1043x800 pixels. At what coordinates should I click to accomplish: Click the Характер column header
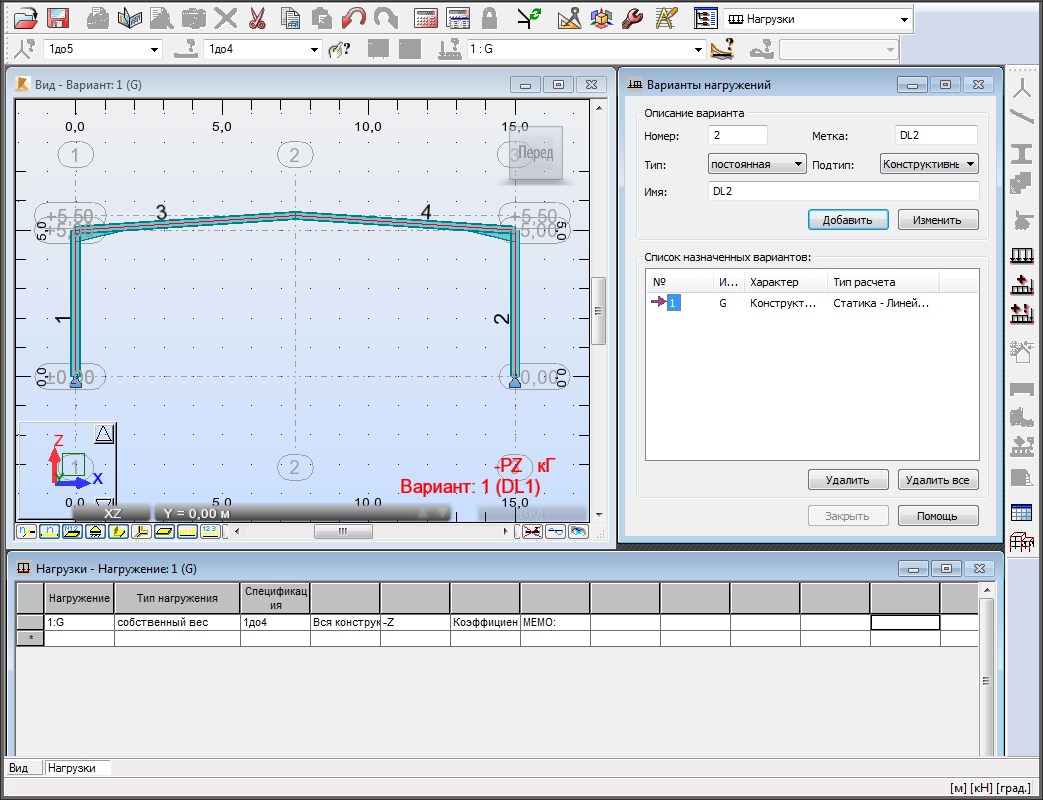tap(786, 282)
